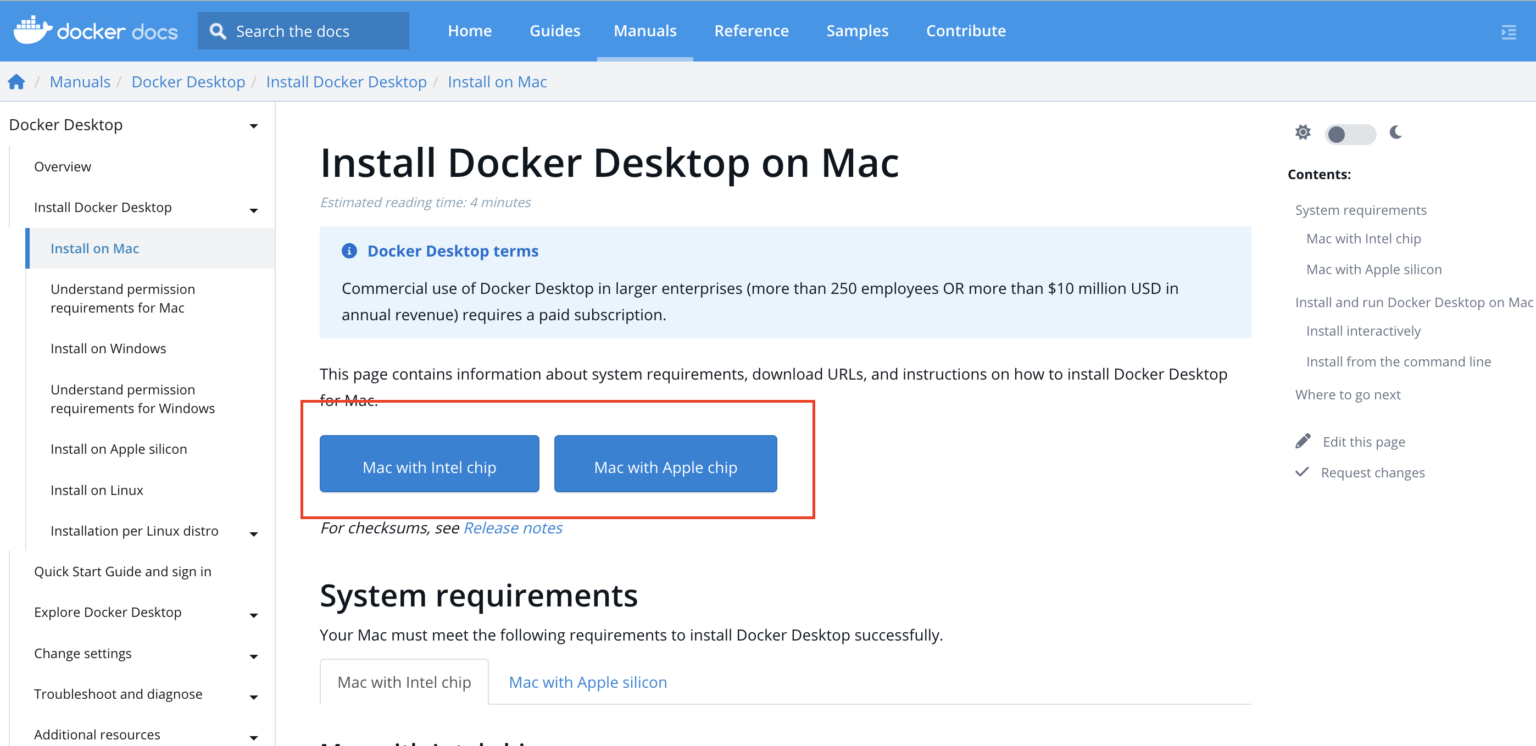Click the sidebar collapse icon at top right

point(1508,32)
